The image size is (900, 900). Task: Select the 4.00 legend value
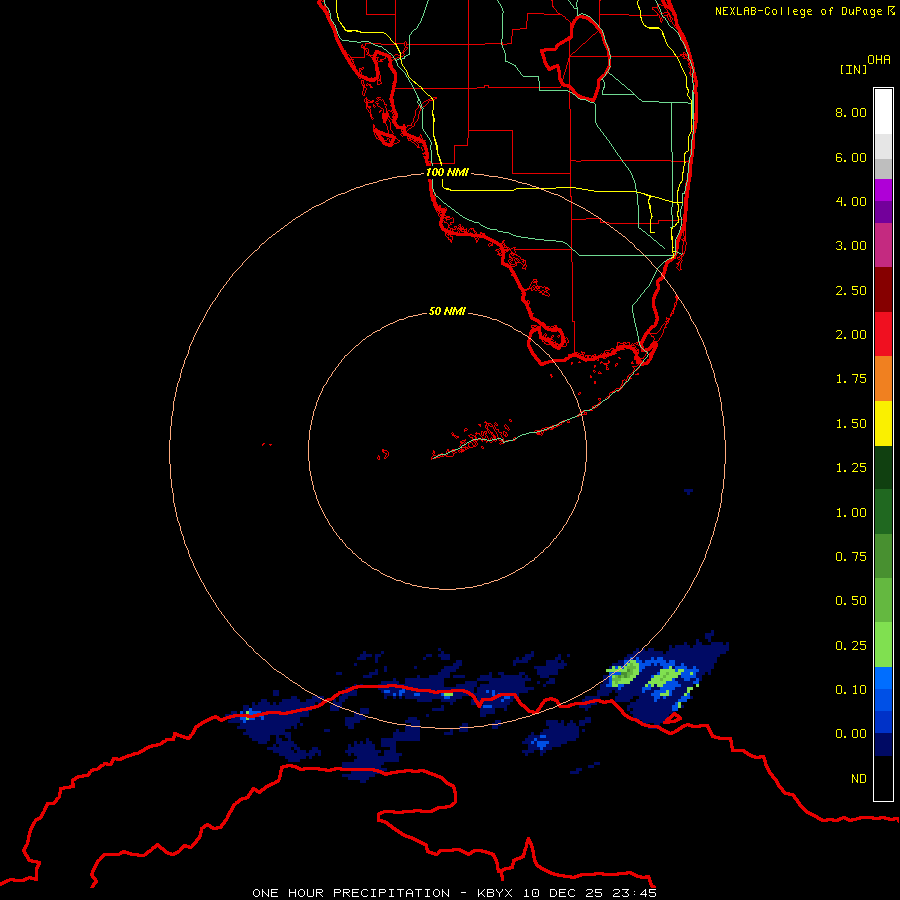(x=851, y=201)
